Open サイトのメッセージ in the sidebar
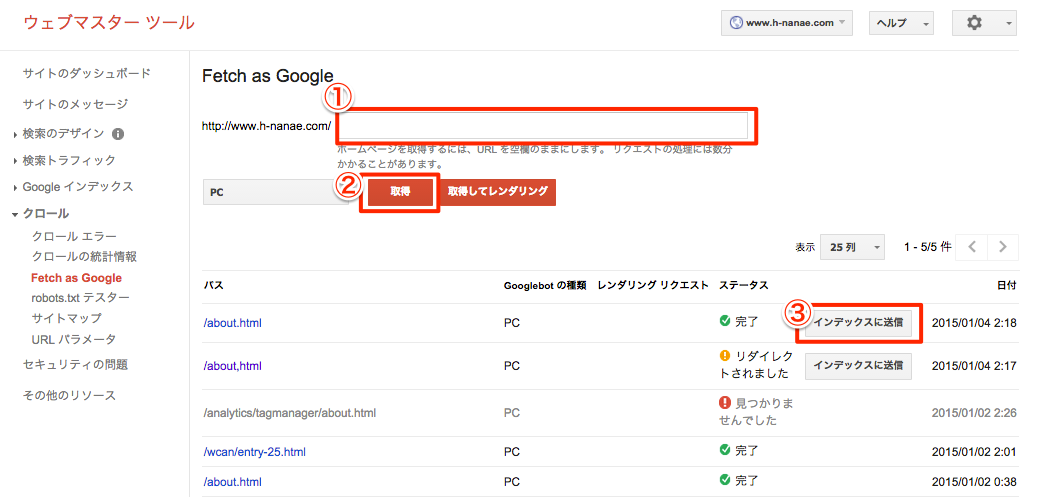This screenshot has height=497, width=1051. 75,105
